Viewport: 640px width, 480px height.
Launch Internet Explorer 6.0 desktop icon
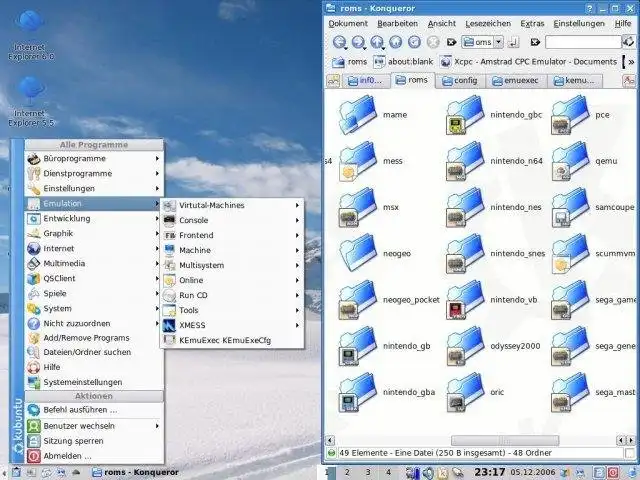(x=31, y=35)
